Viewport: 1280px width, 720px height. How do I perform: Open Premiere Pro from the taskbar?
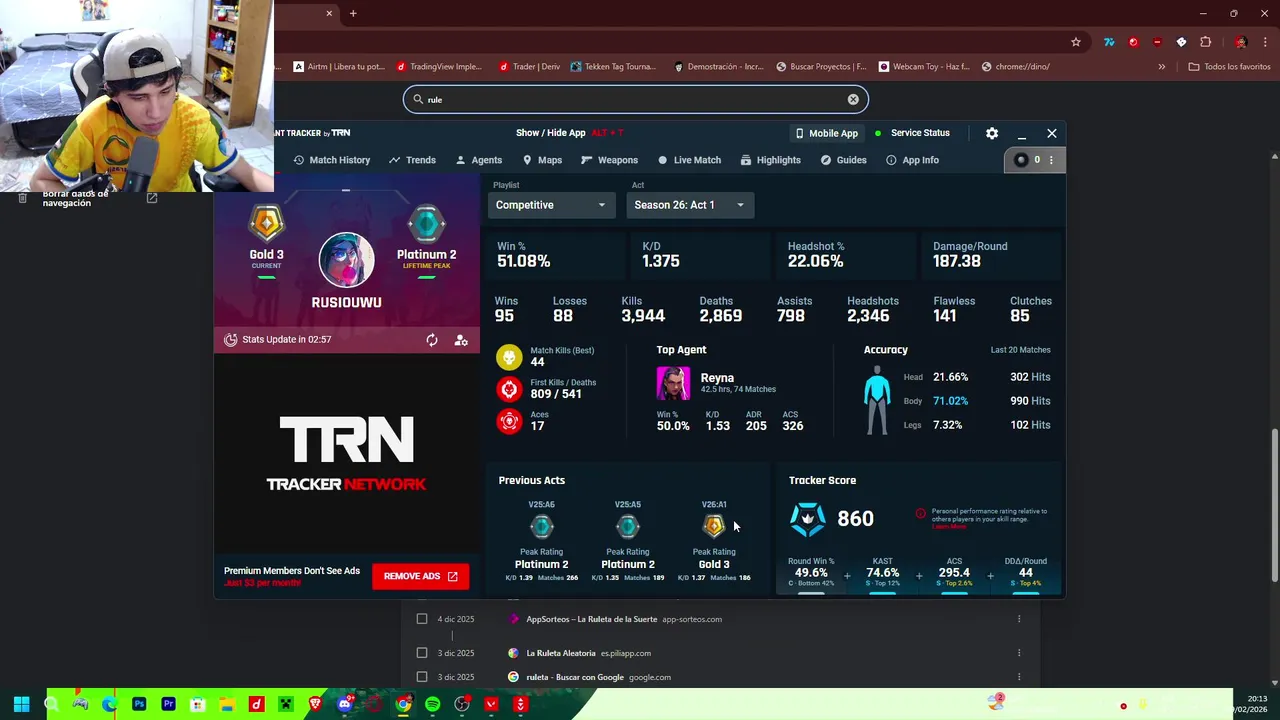168,704
